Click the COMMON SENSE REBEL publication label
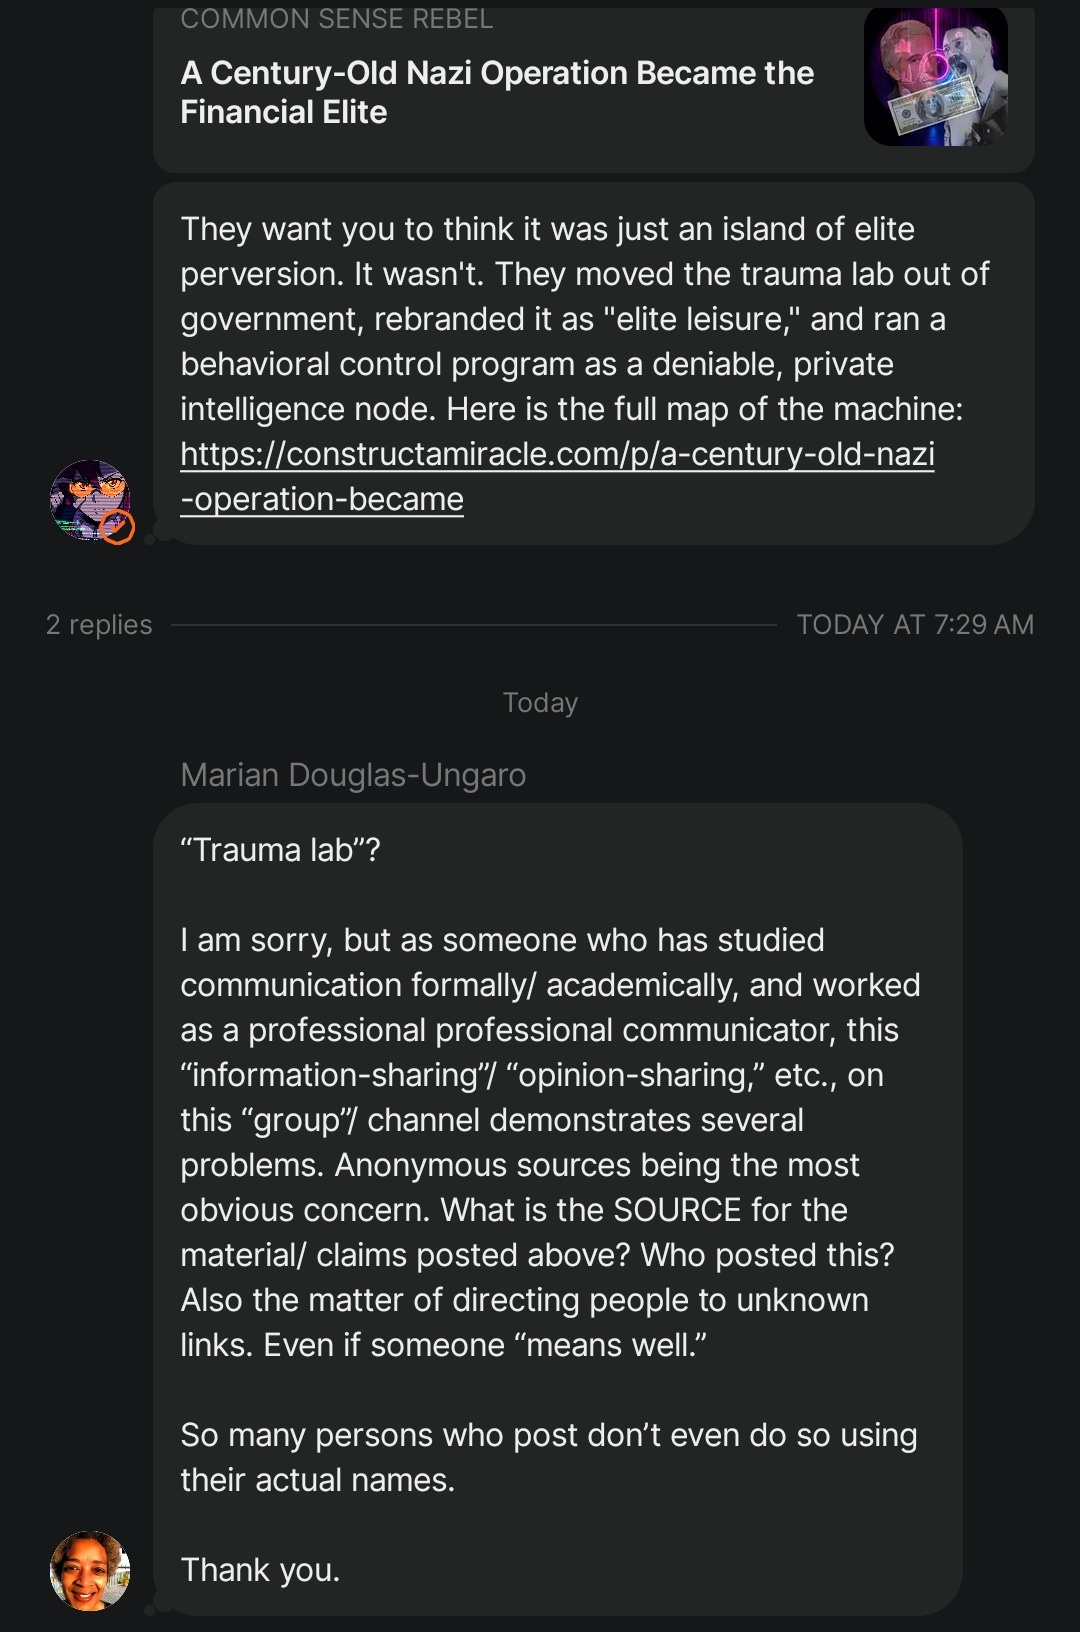 click(336, 19)
